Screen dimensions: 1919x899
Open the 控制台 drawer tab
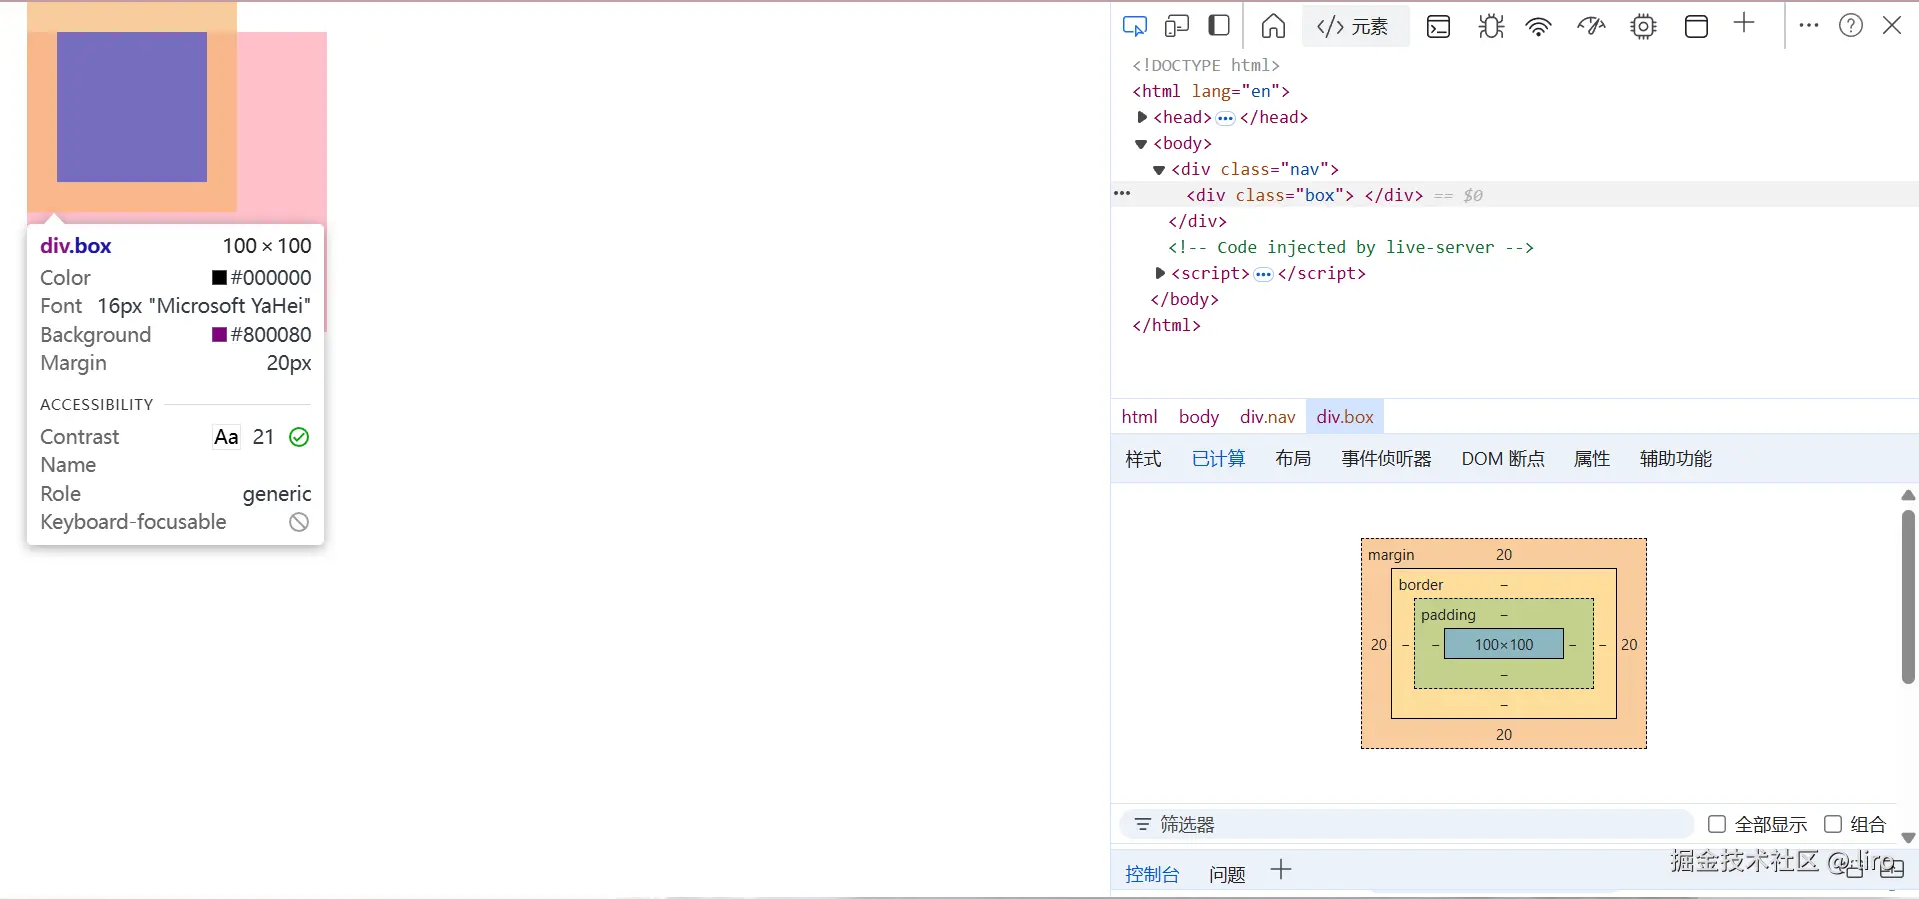tap(1152, 874)
